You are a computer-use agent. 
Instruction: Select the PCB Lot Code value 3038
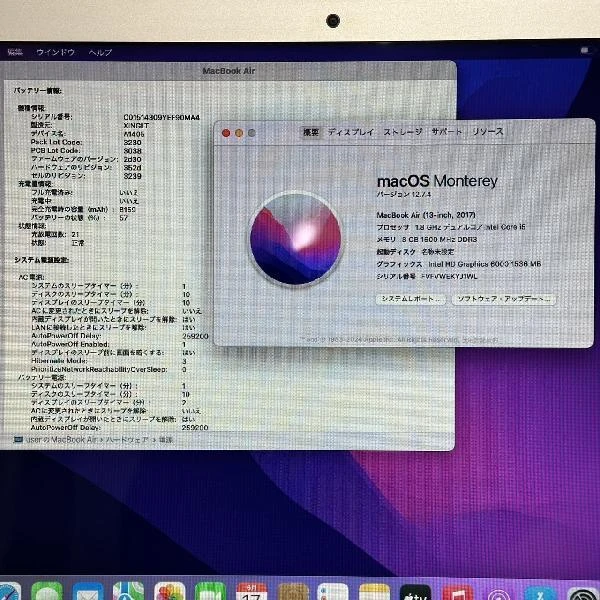132,151
